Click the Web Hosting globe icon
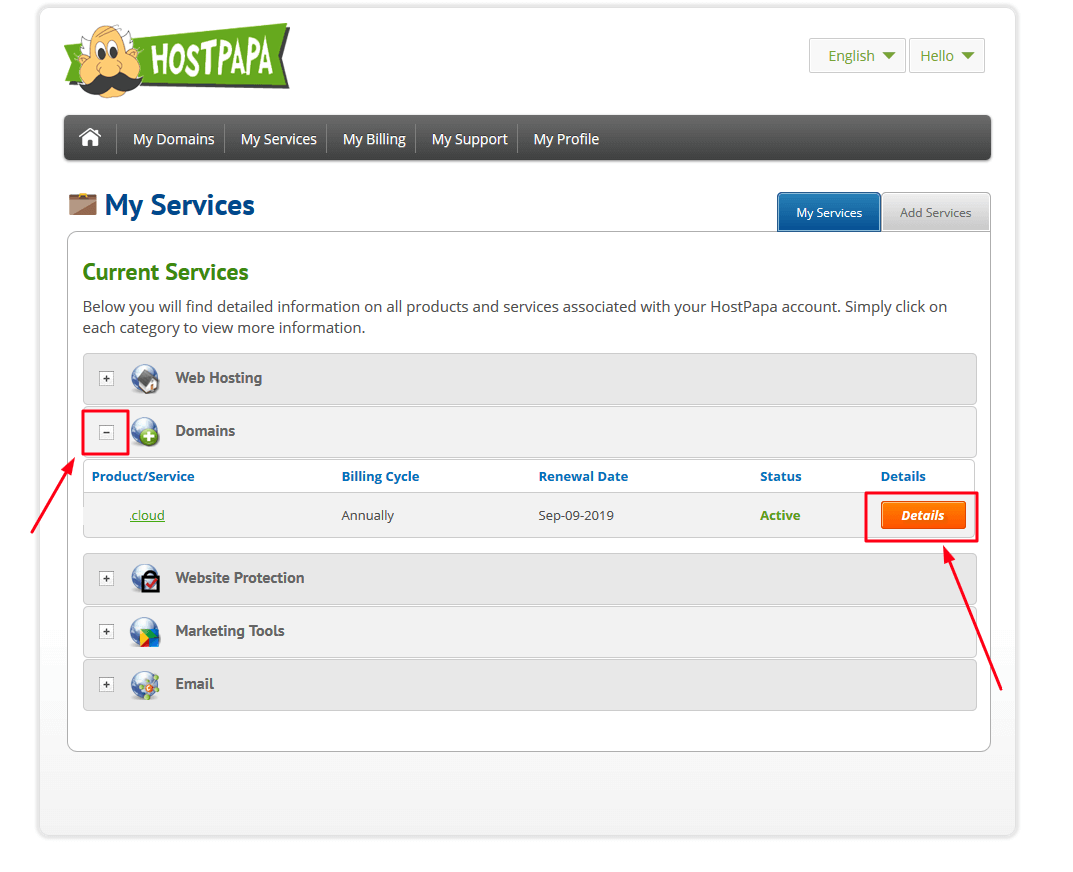The height and width of the screenshot is (872, 1073). [145, 378]
